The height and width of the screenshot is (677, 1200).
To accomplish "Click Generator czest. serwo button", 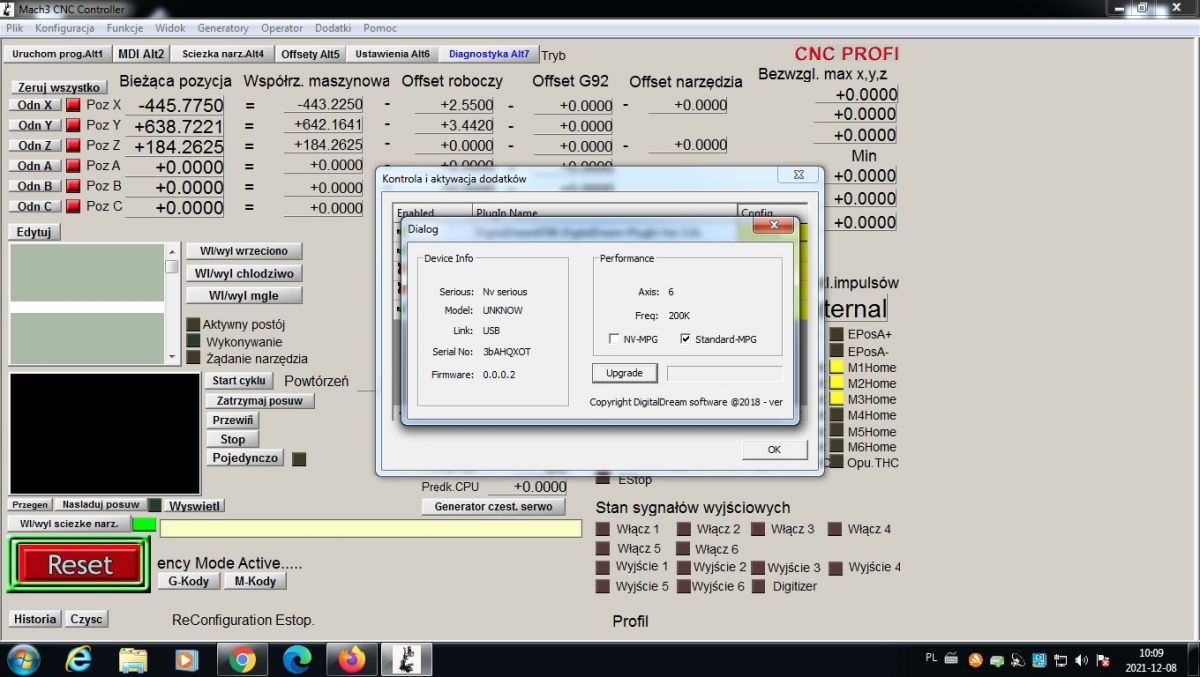I will 493,507.
